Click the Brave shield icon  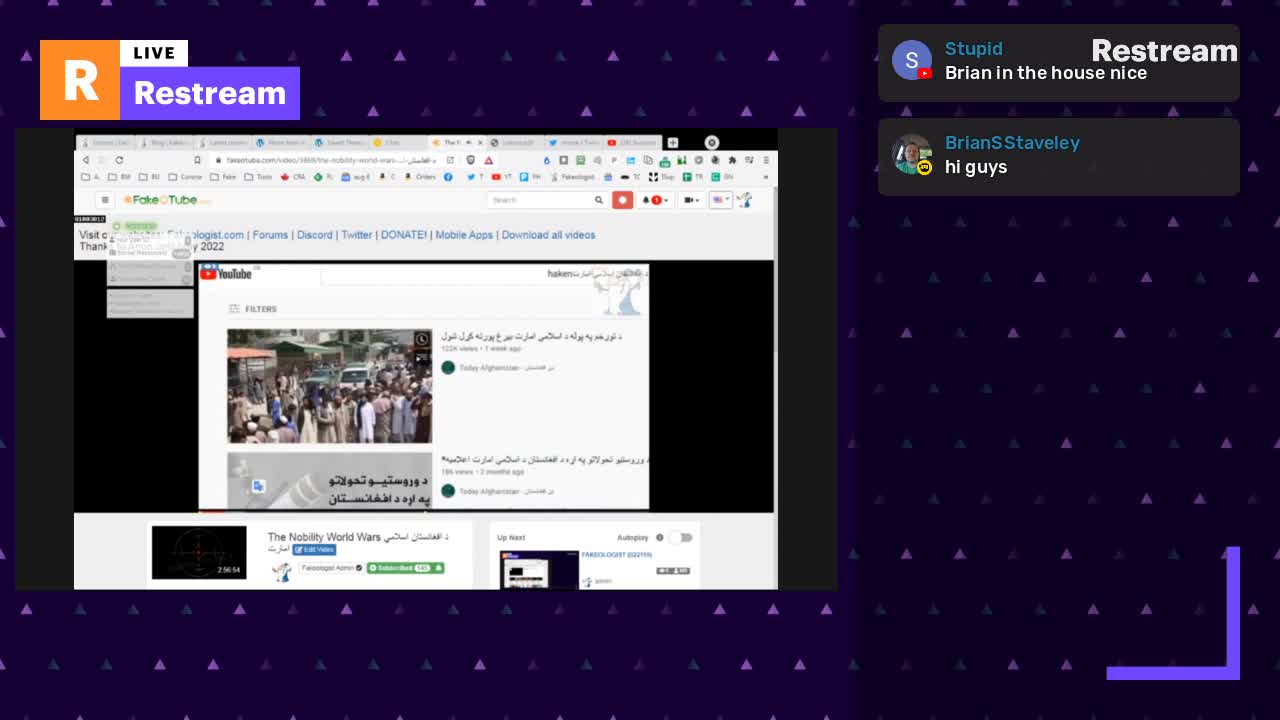coord(471,160)
